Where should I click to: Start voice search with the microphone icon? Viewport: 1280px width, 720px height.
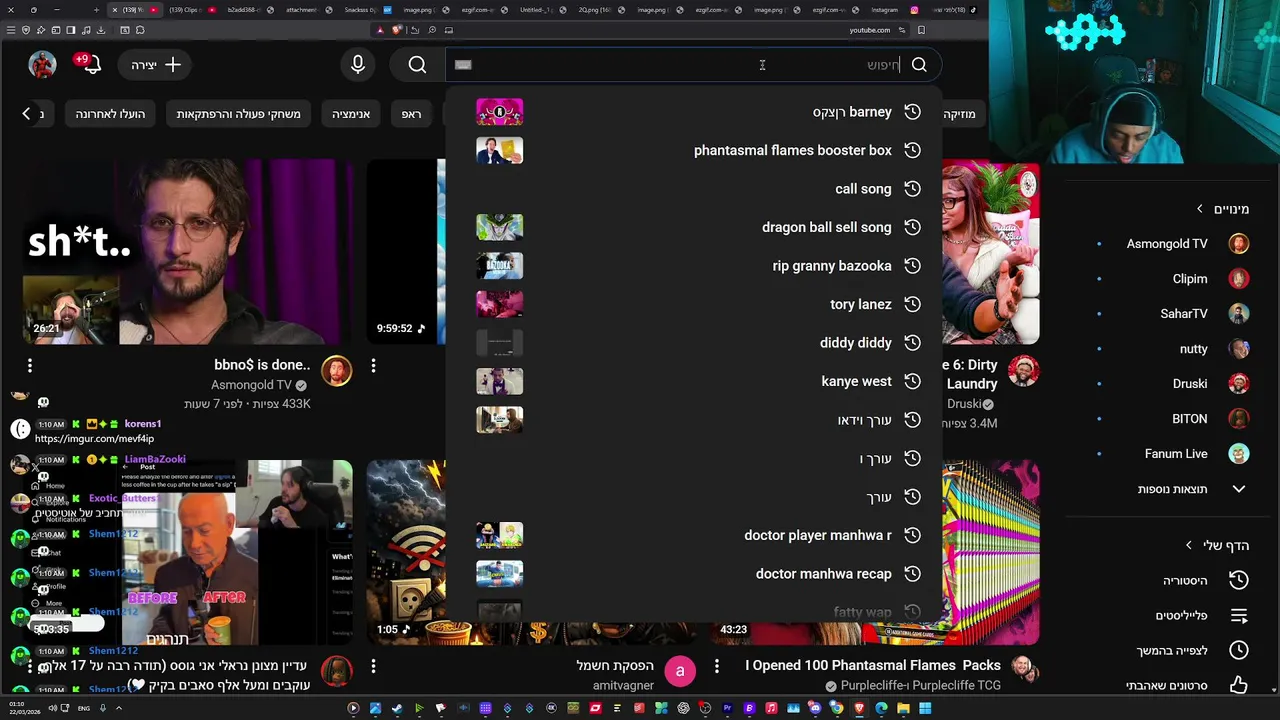pyautogui.click(x=358, y=65)
